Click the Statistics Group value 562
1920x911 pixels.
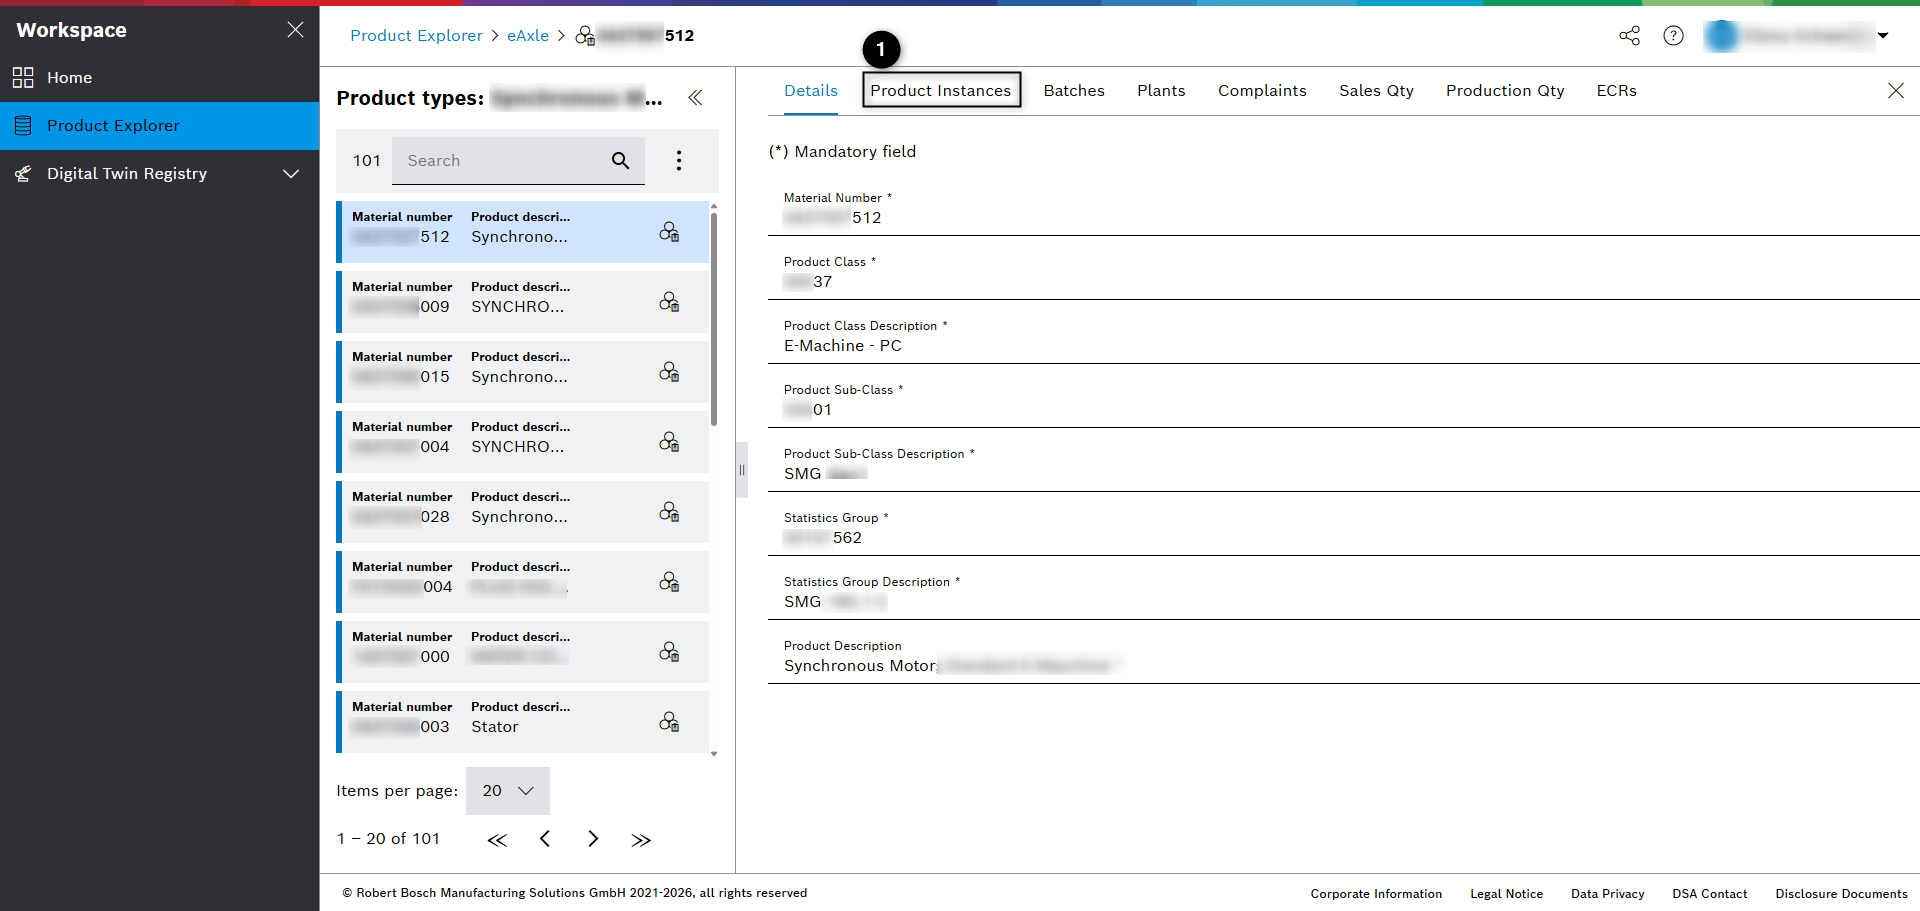coord(823,538)
